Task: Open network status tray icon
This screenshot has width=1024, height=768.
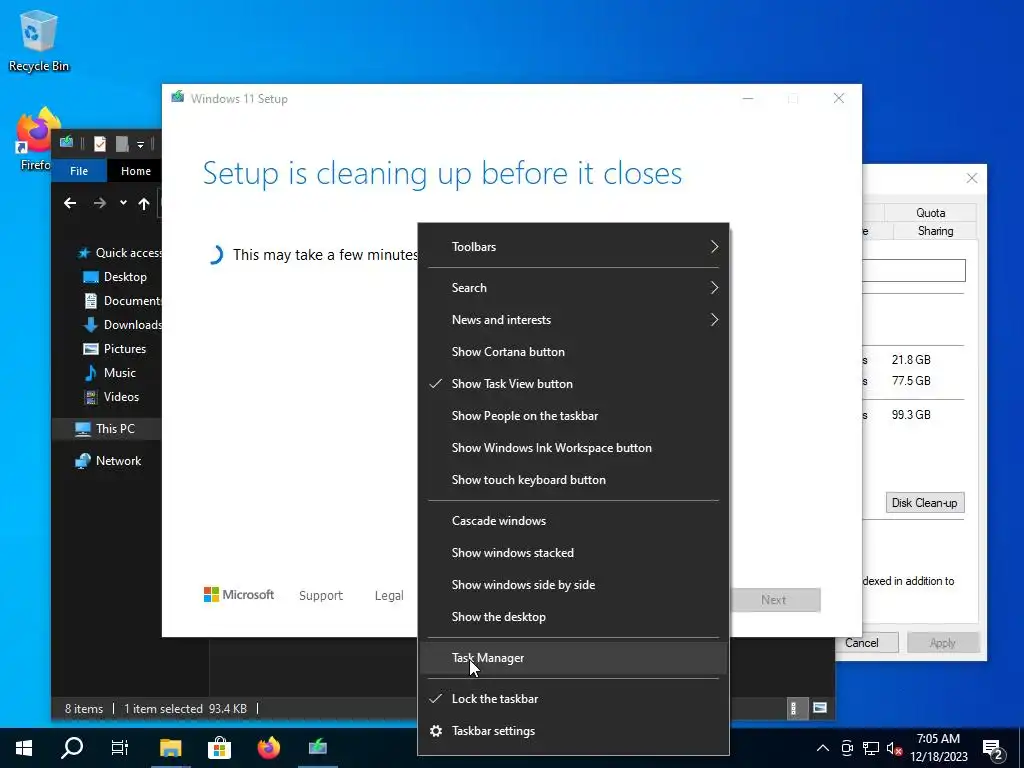Action: 871,748
